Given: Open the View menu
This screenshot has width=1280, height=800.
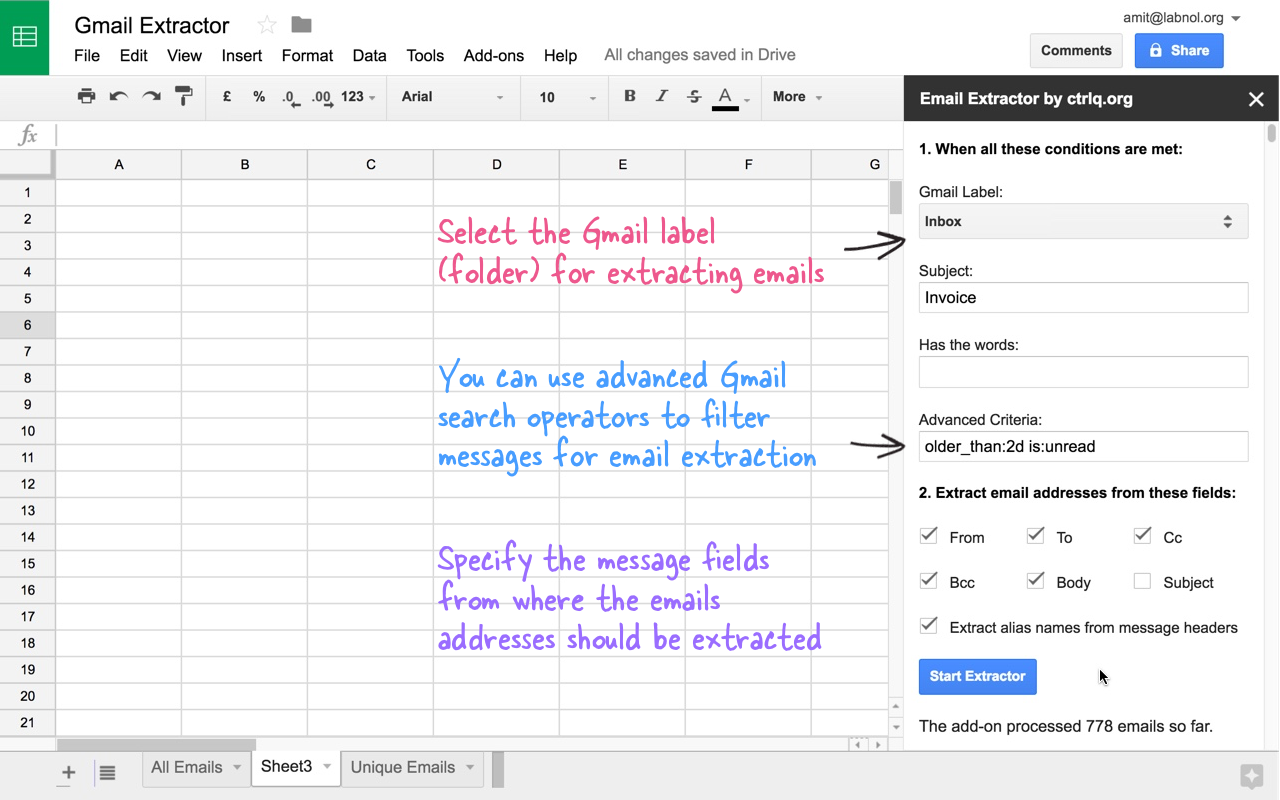Looking at the screenshot, I should click(184, 56).
